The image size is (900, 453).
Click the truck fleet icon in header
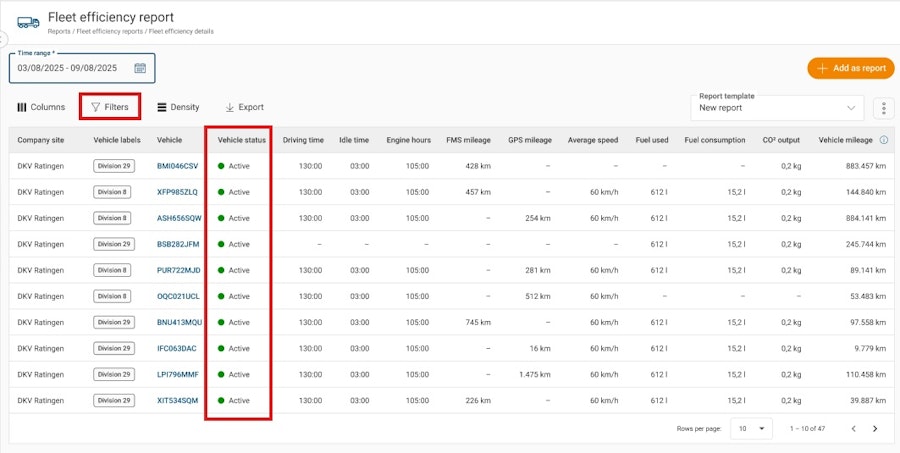coord(28,22)
